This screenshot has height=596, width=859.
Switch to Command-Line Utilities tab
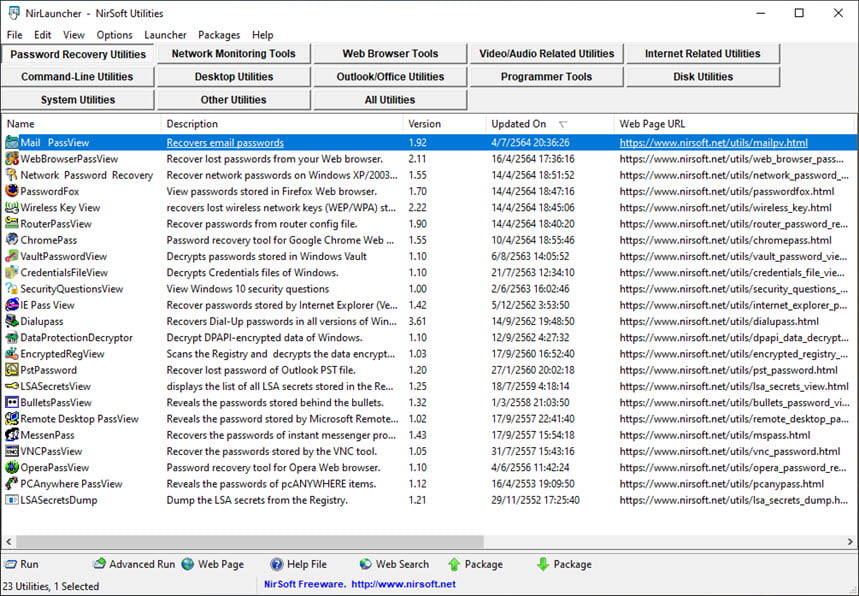click(77, 77)
